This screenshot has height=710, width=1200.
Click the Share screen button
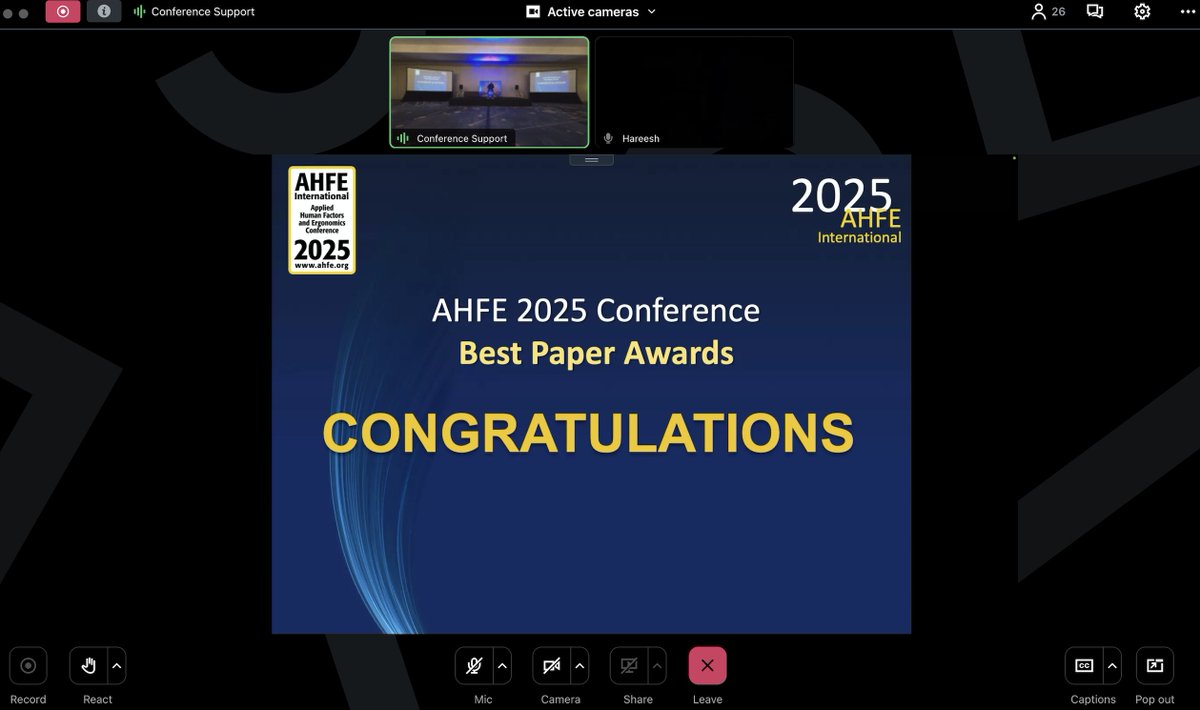[x=629, y=666]
